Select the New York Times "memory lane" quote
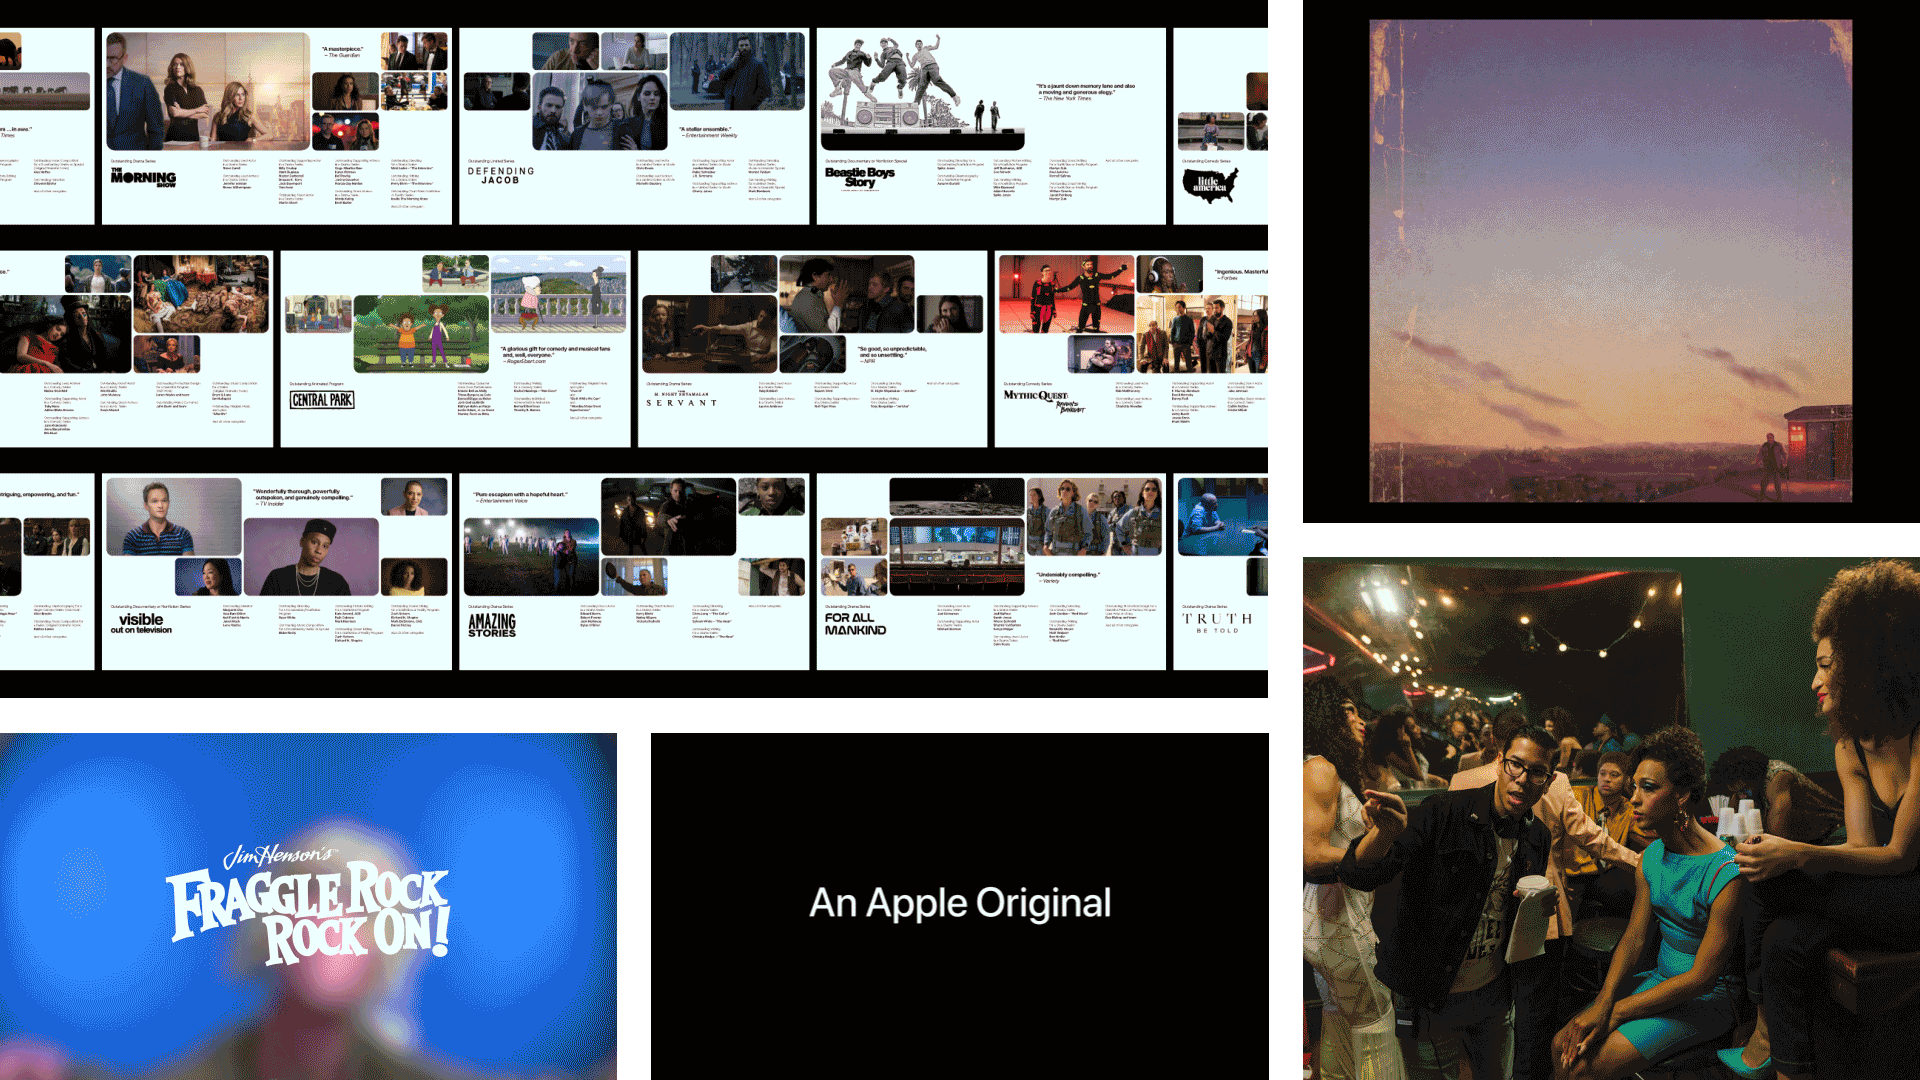Screen dimensions: 1920x1080 tap(1086, 92)
